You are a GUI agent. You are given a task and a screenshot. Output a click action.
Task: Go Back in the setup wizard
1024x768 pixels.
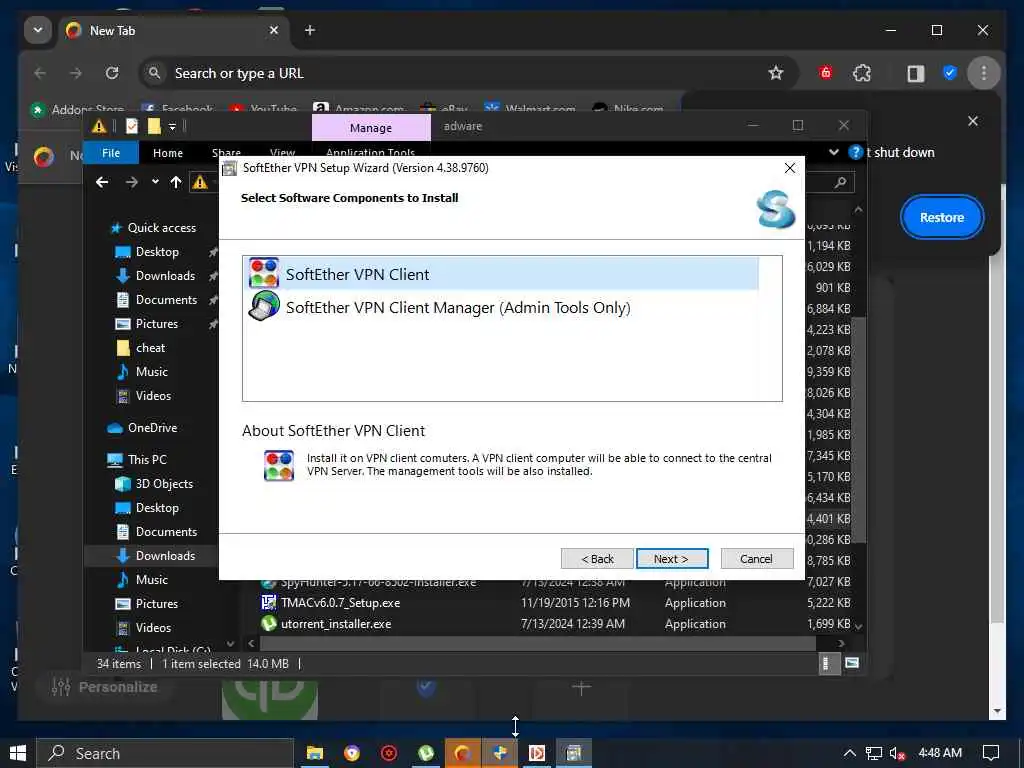click(x=597, y=559)
